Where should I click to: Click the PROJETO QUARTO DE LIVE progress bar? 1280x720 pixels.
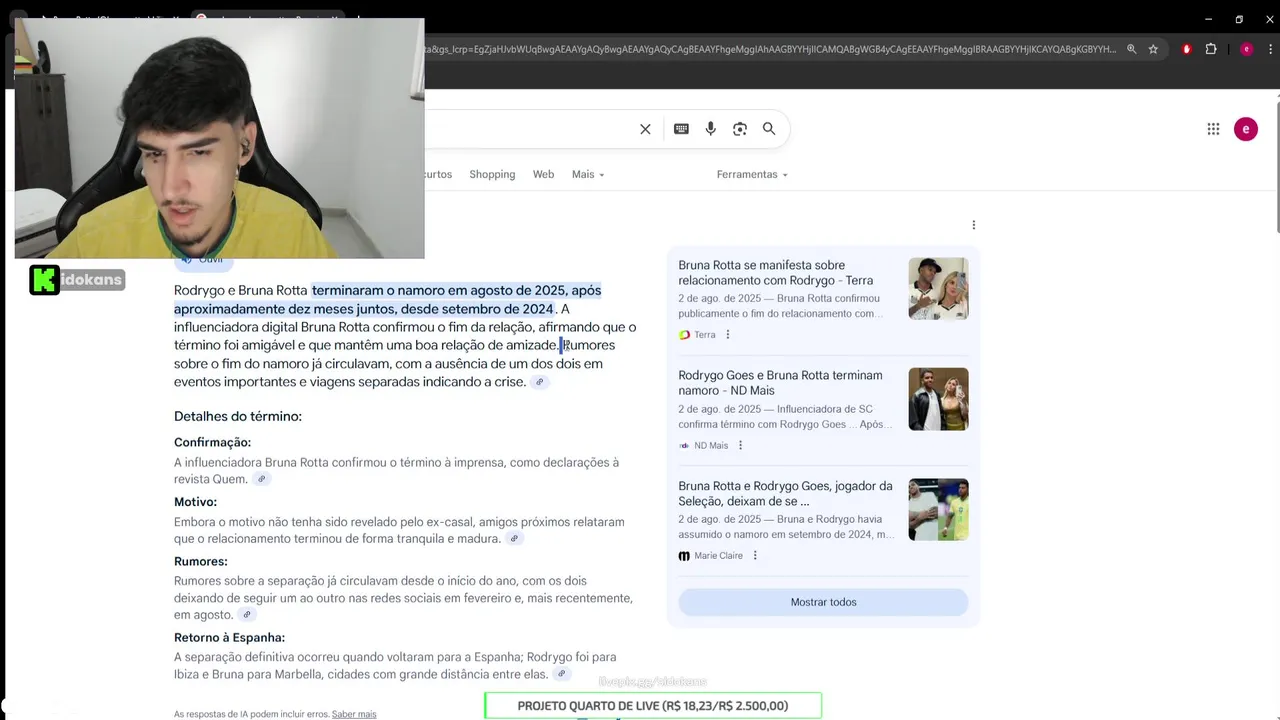[x=653, y=706]
